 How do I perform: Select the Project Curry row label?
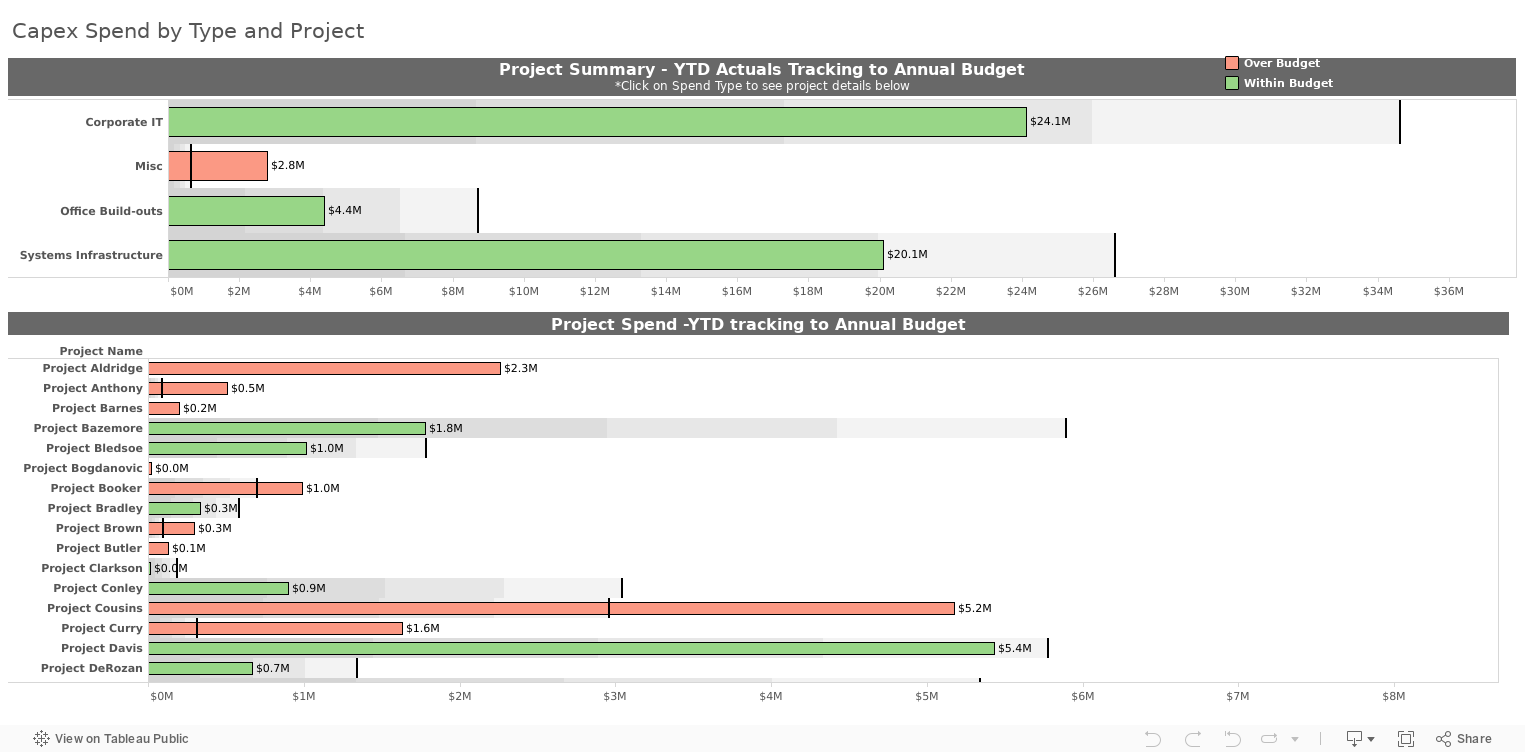point(102,628)
